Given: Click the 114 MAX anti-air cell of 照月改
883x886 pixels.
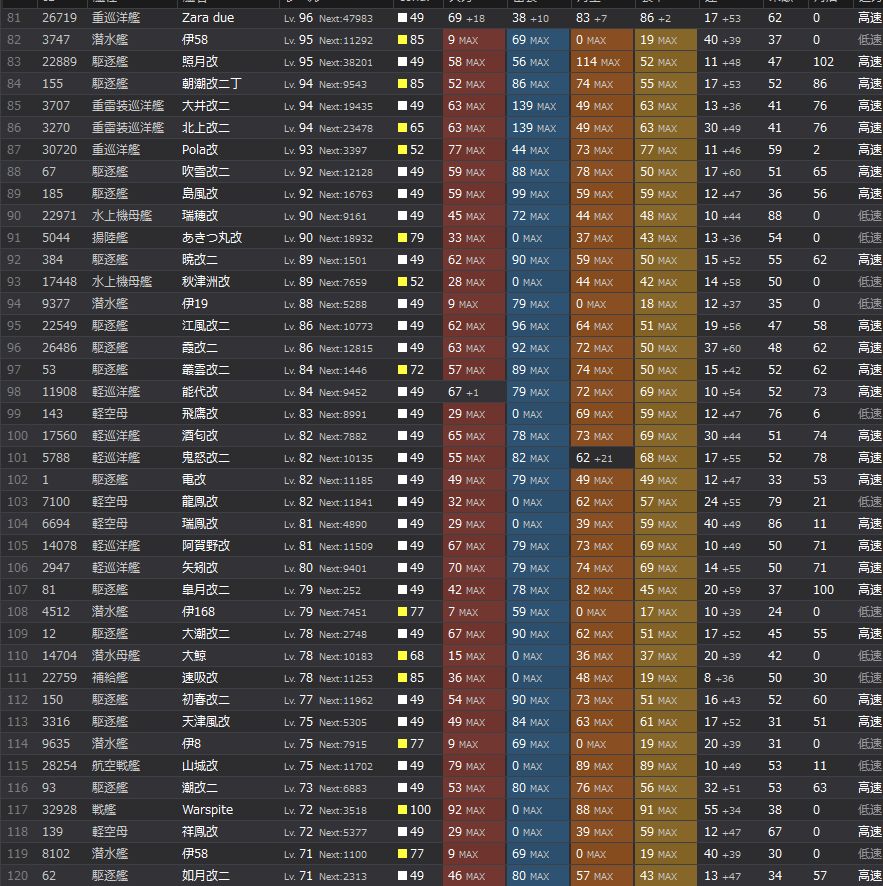Looking at the screenshot, I should 602,62.
